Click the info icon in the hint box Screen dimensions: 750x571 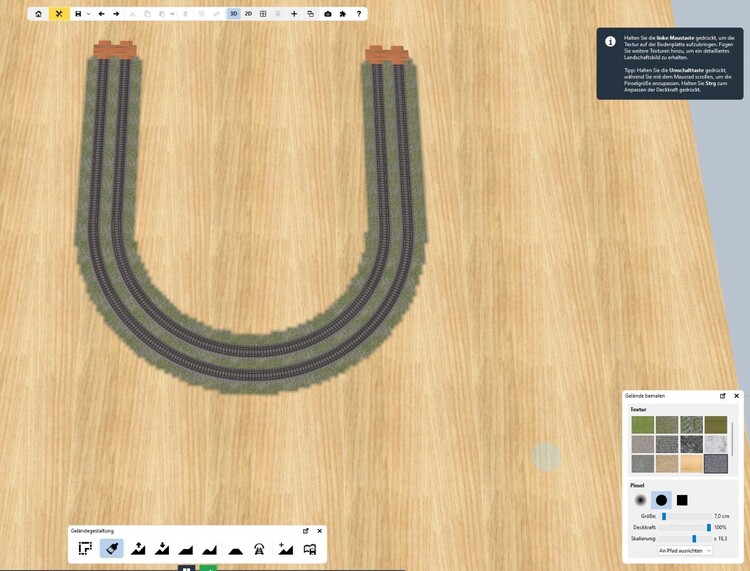coord(610,42)
